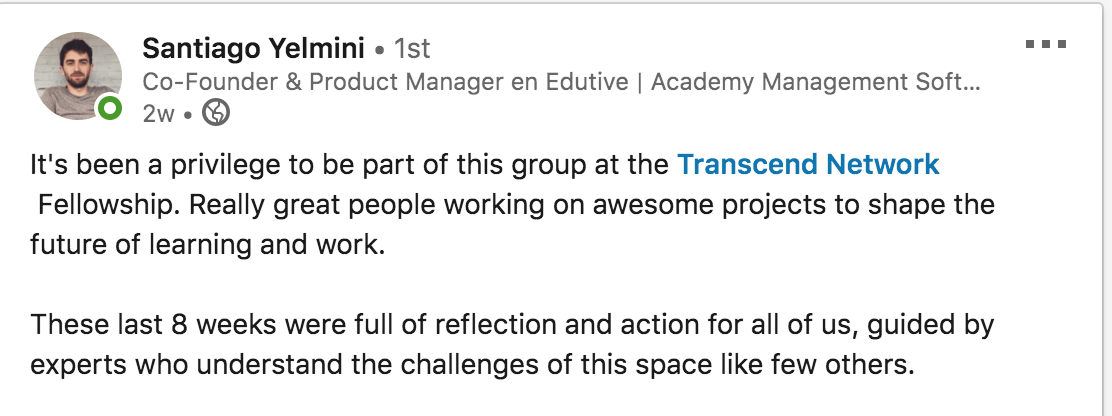The width and height of the screenshot is (1112, 416).
Task: Click the truncated Academy Management Soft… text
Action: point(816,82)
